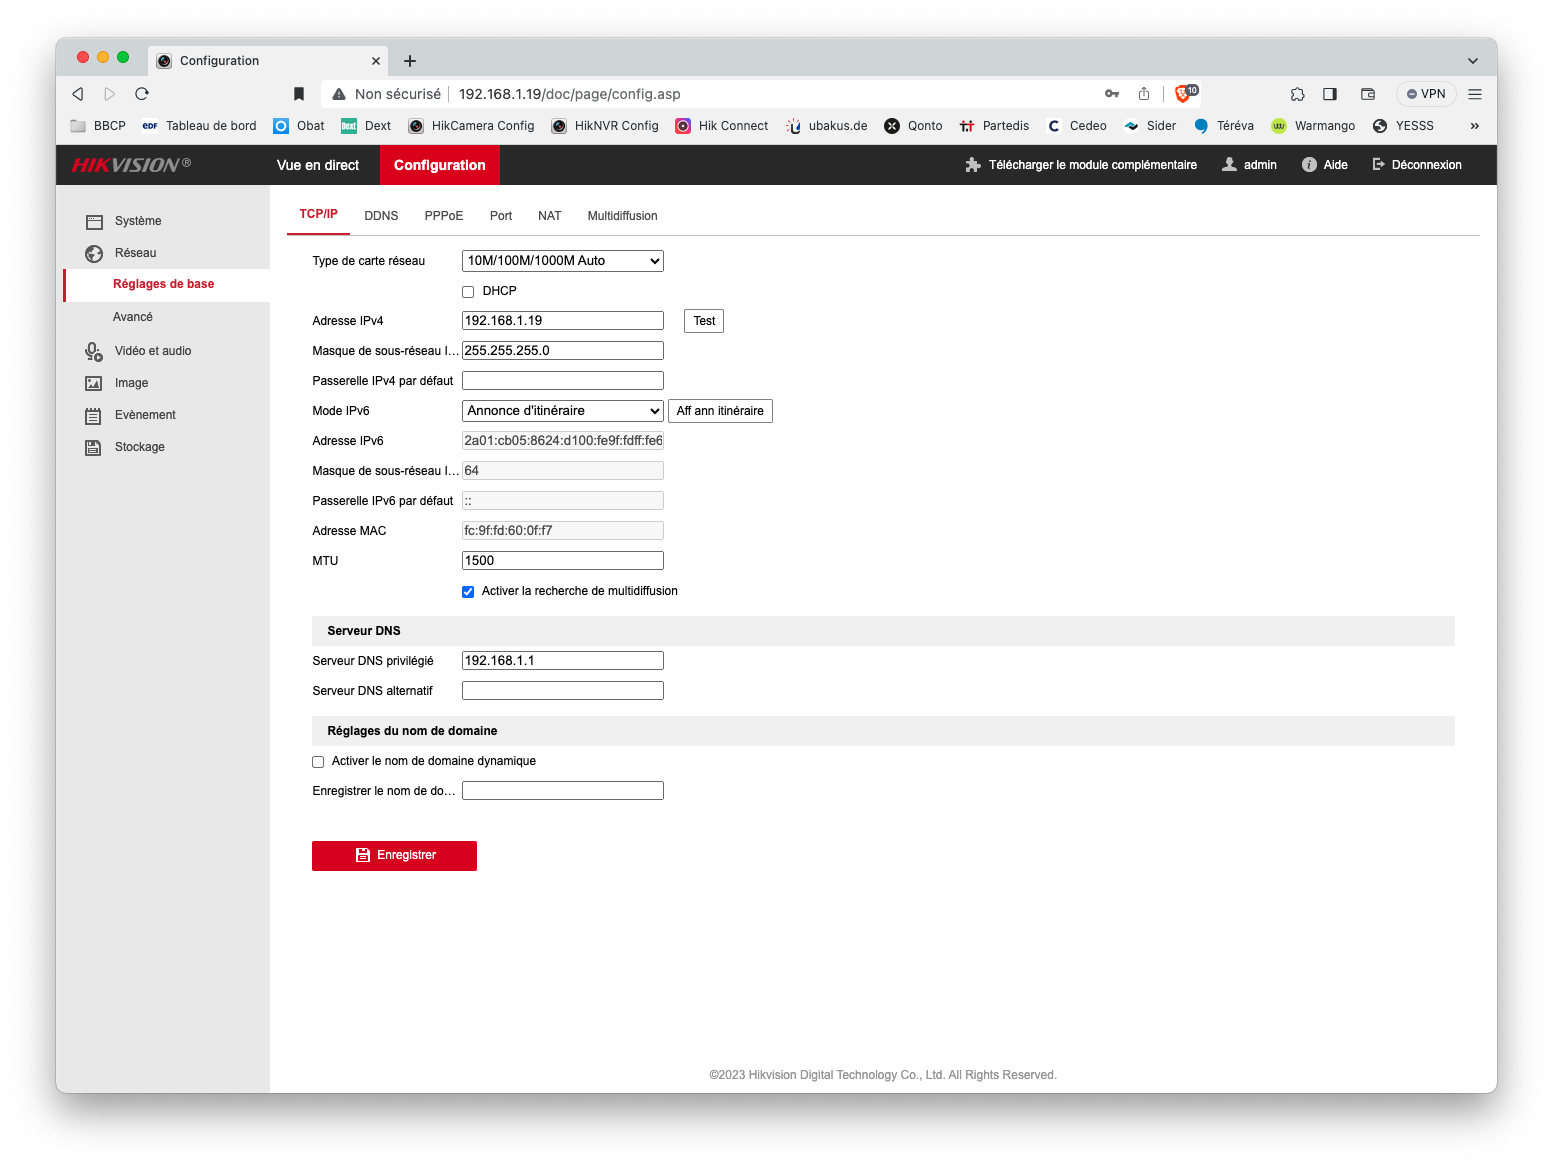The height and width of the screenshot is (1167, 1553).
Task: Open the Evènement calendar icon
Action: click(94, 416)
